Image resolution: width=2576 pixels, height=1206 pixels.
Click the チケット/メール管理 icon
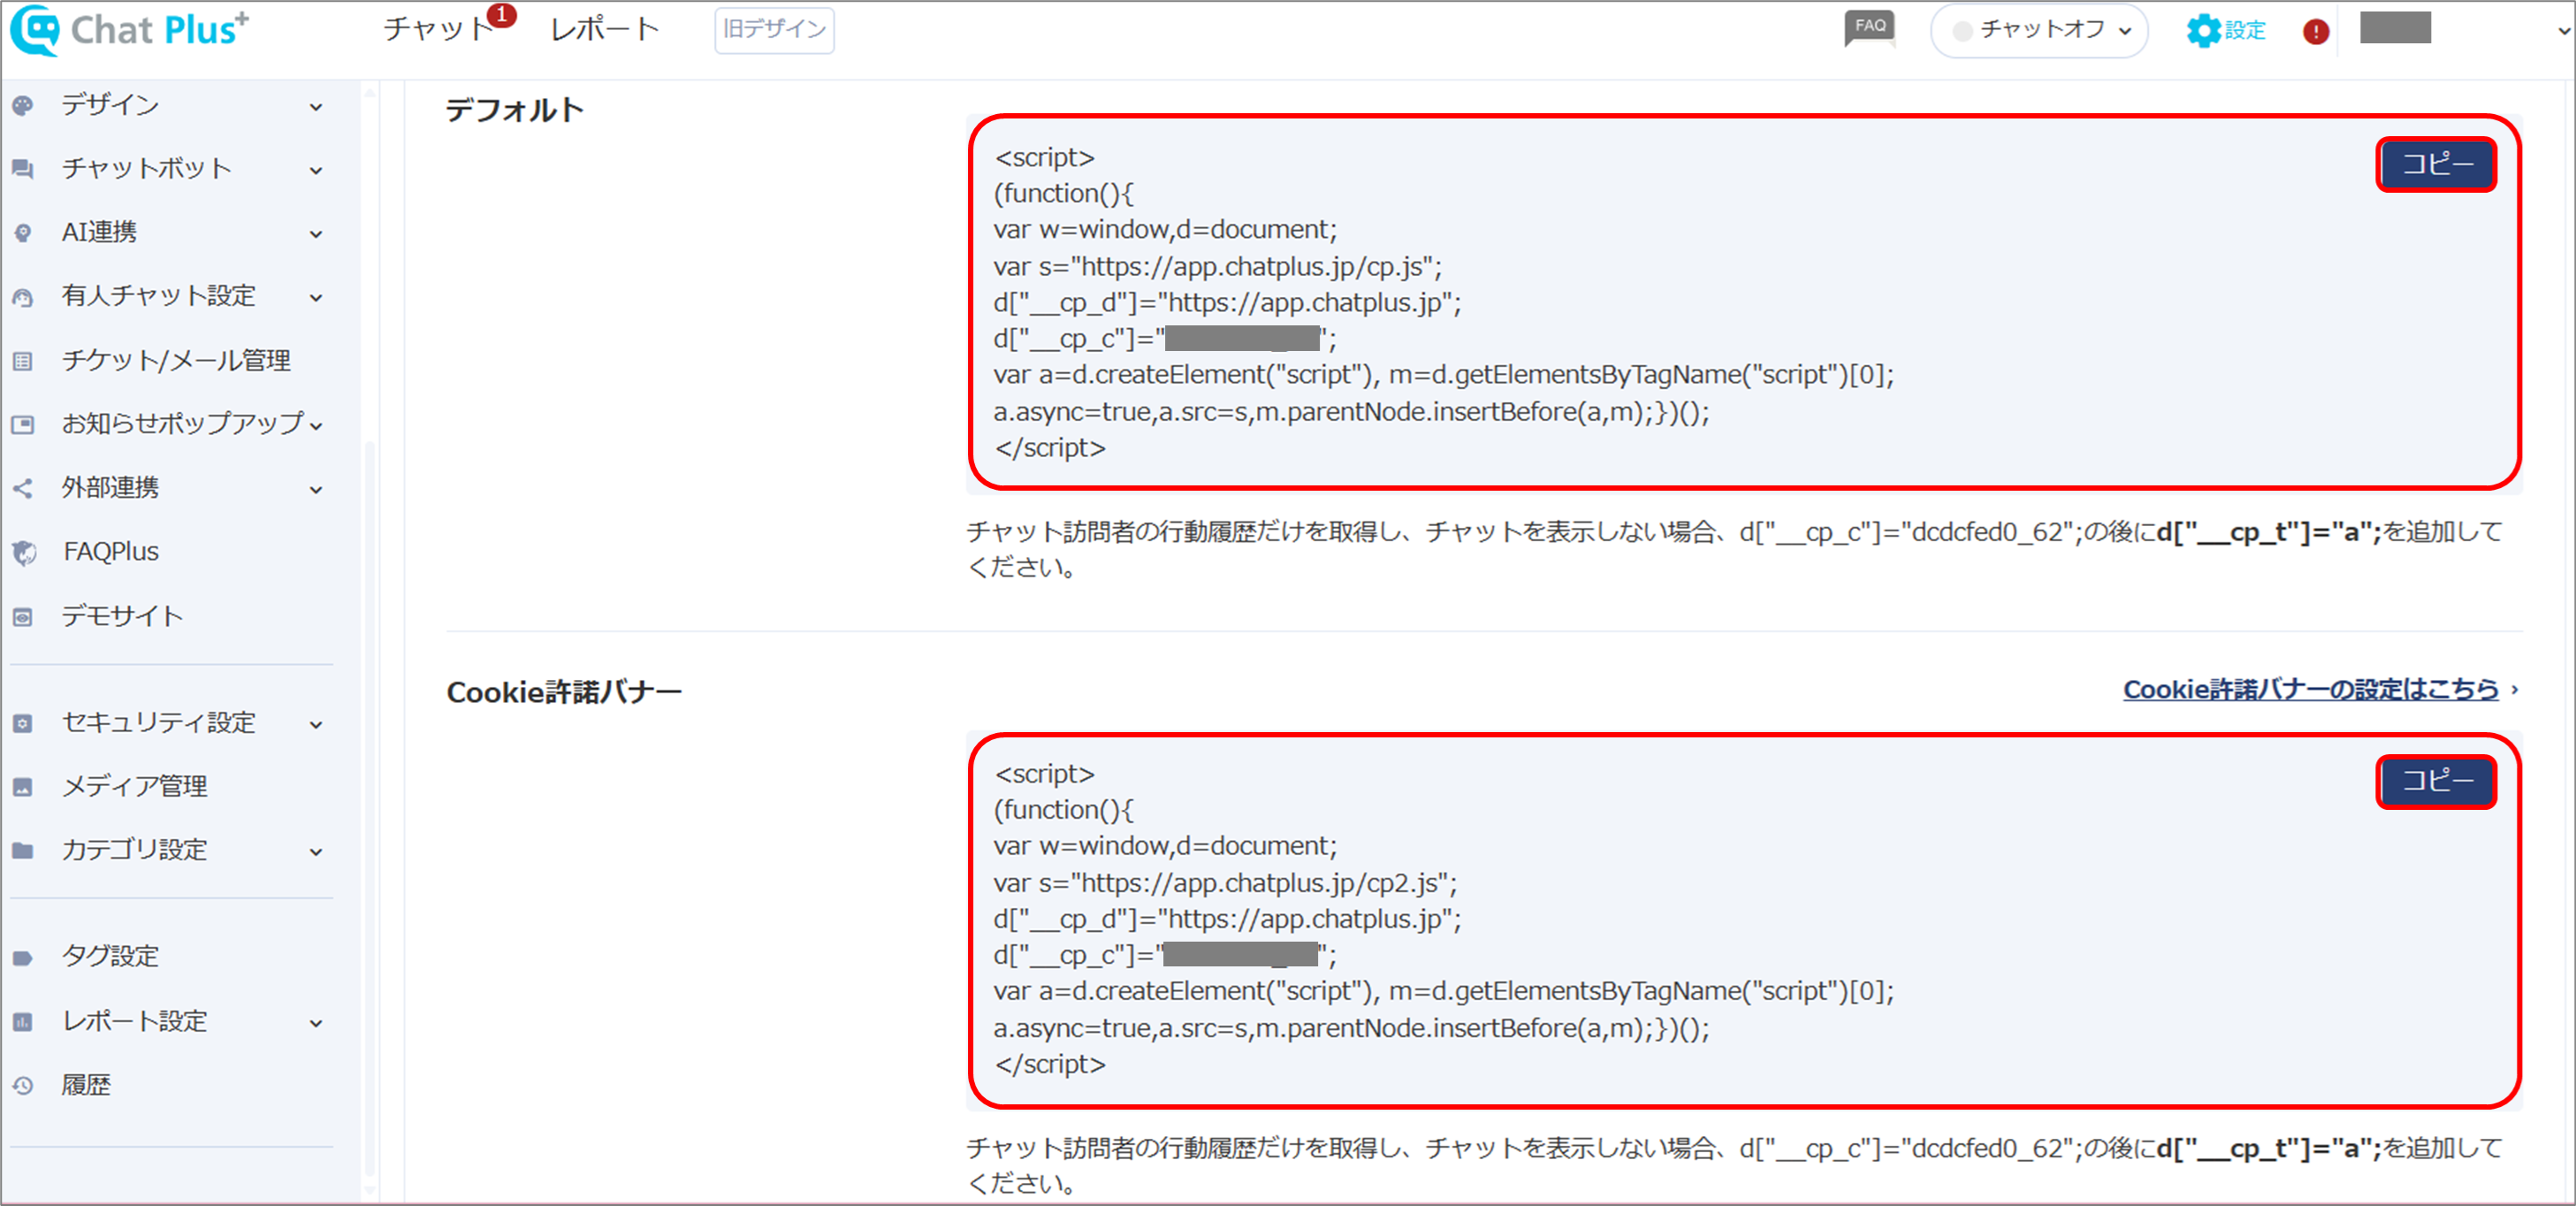tap(23, 361)
